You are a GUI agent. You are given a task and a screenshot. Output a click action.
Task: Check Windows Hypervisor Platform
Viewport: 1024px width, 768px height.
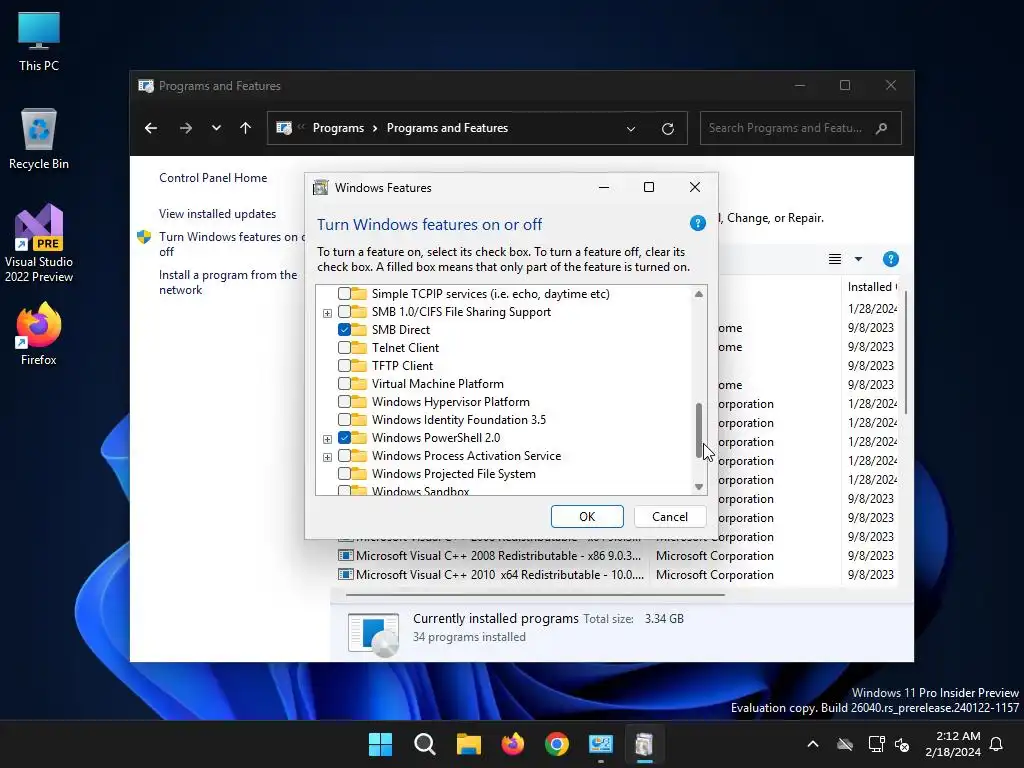click(x=344, y=402)
